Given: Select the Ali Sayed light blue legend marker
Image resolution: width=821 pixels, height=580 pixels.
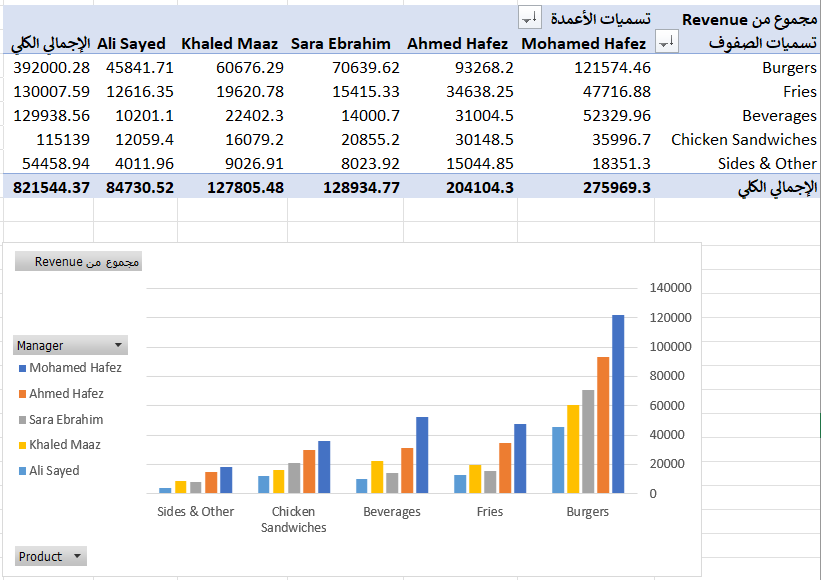Looking at the screenshot, I should (x=22, y=471).
